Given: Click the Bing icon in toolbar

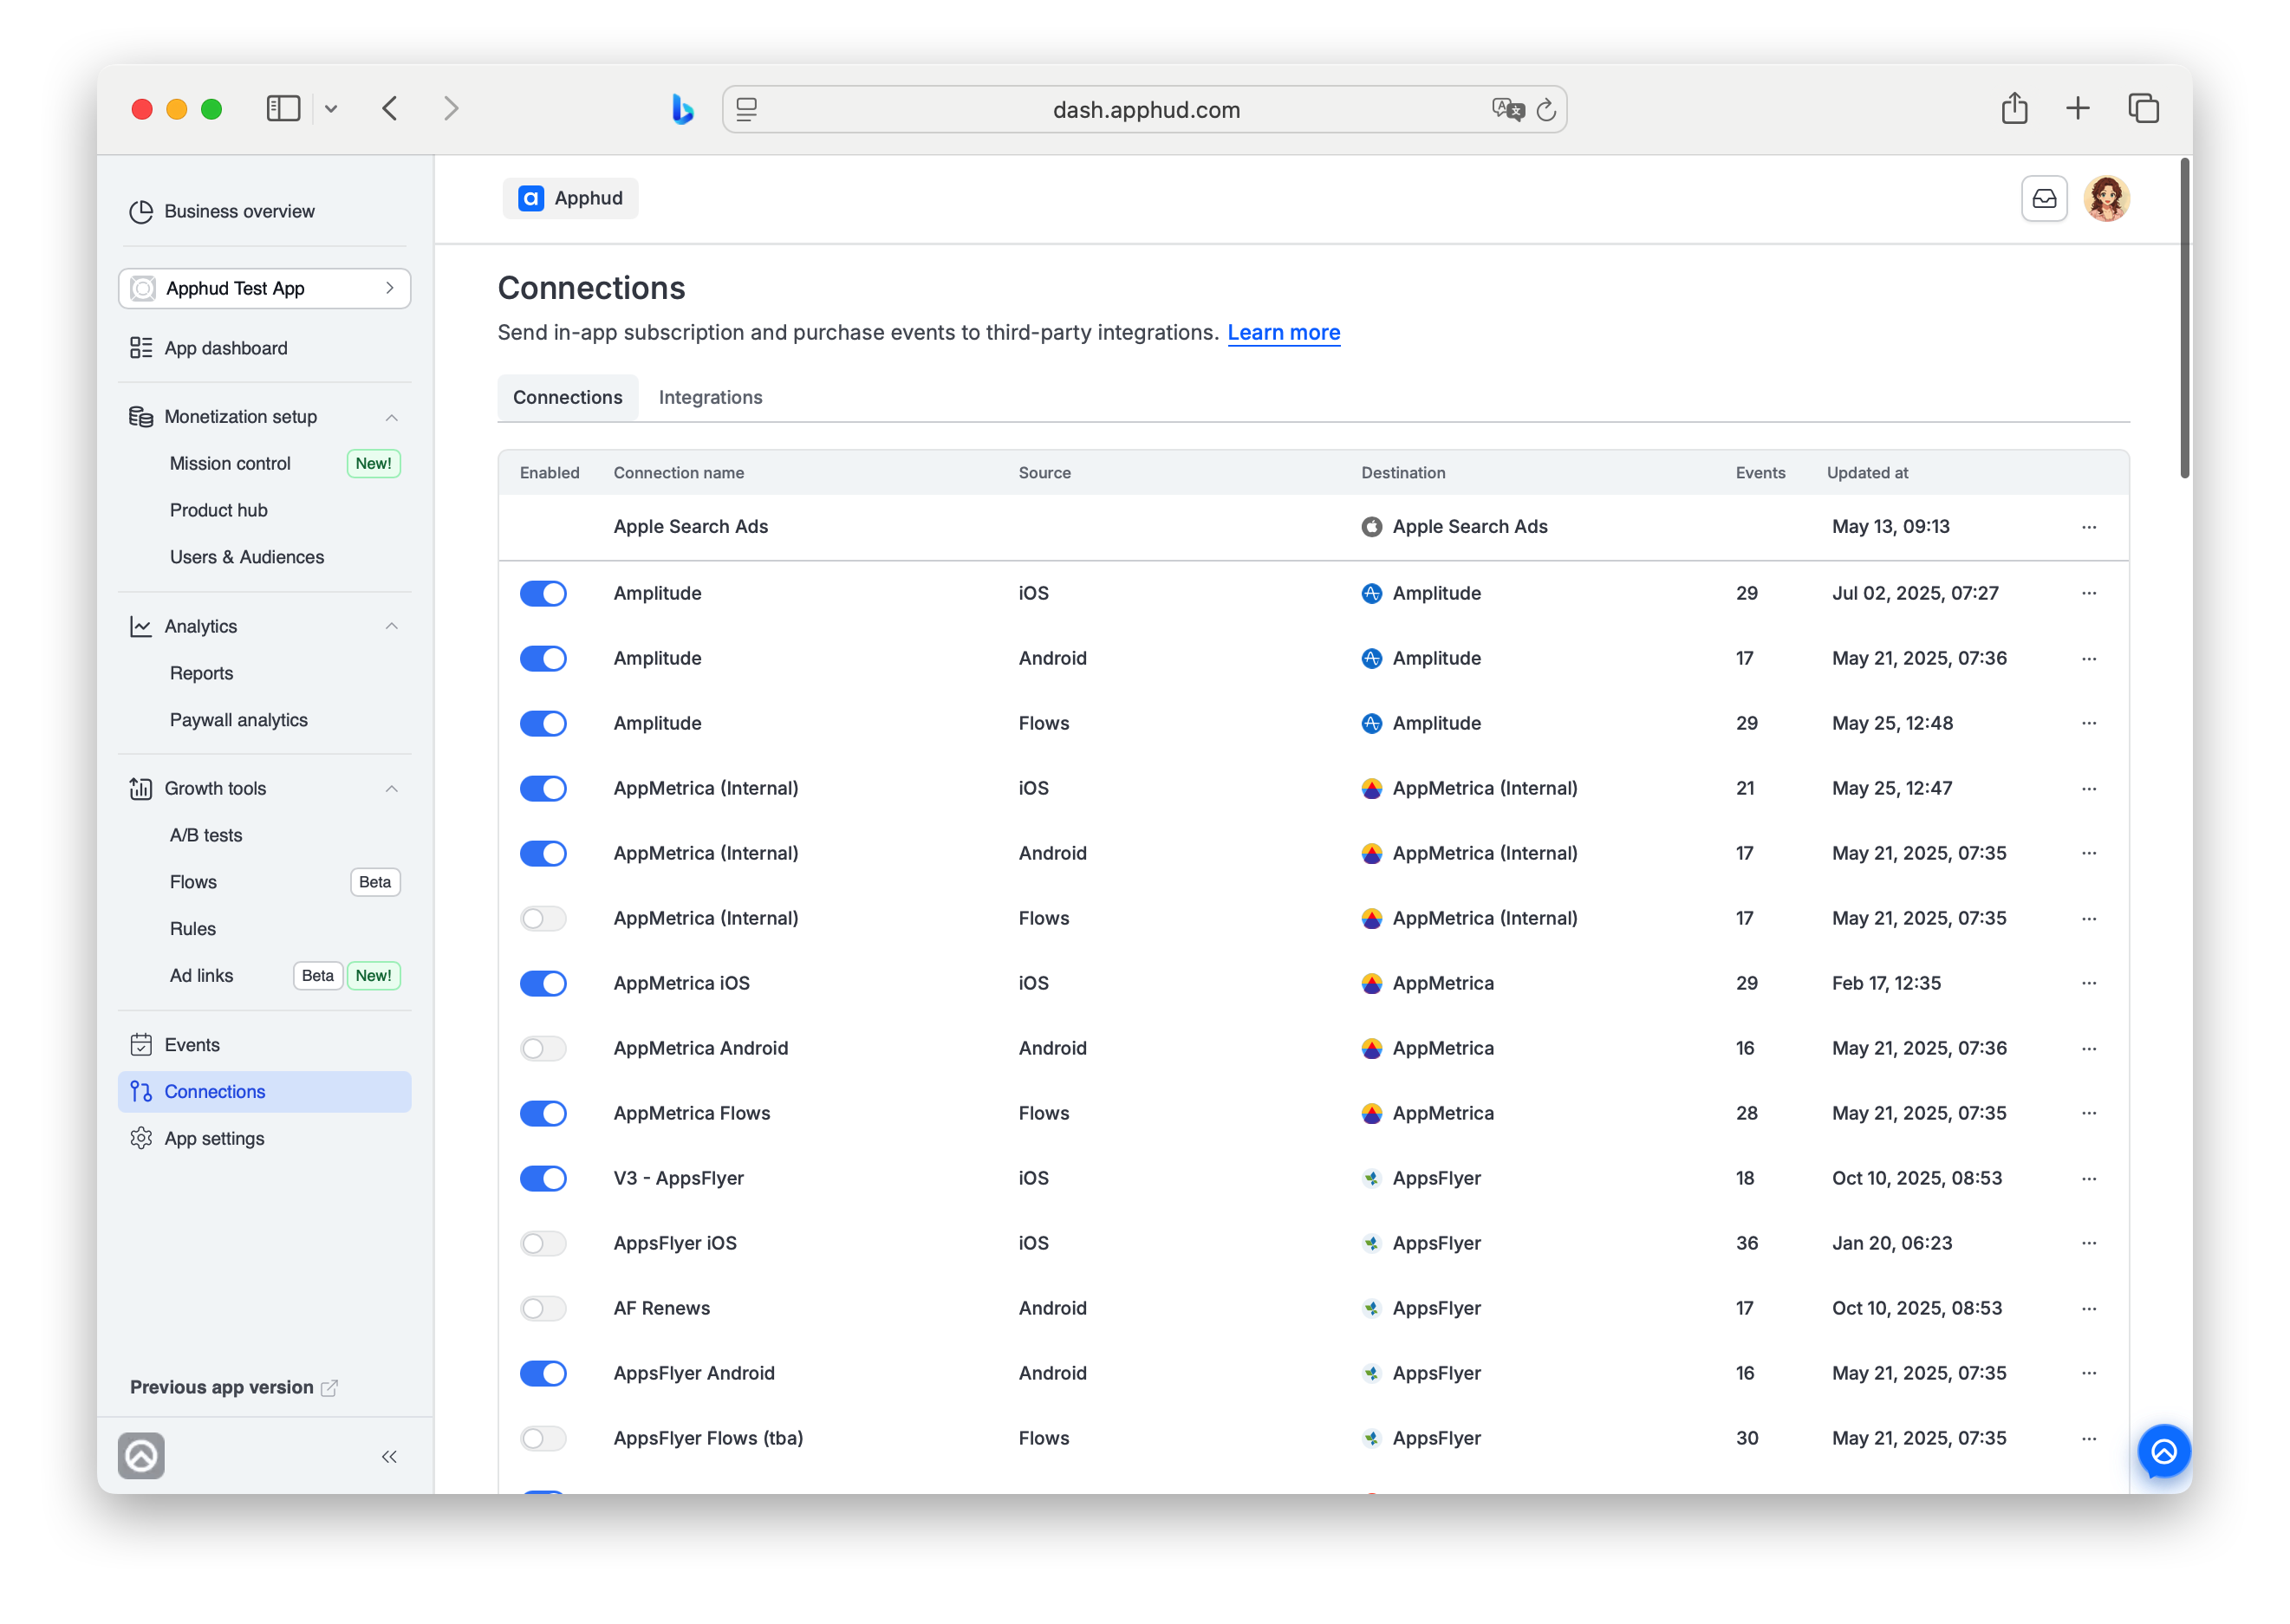Looking at the screenshot, I should point(683,108).
